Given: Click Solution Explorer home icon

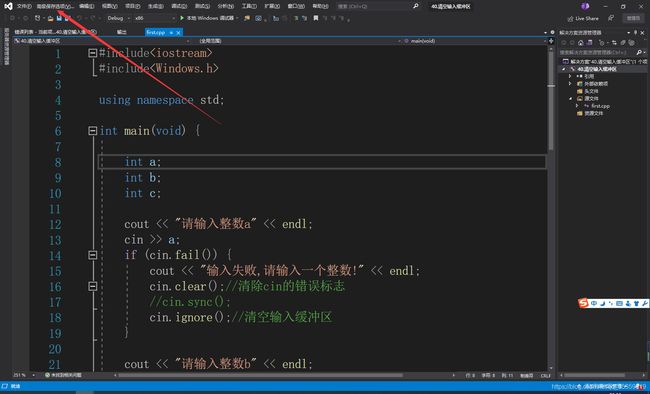Looking at the screenshot, I should [581, 43].
